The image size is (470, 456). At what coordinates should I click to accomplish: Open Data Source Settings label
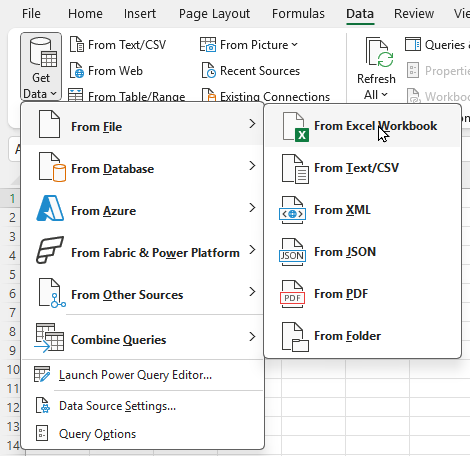point(117,406)
